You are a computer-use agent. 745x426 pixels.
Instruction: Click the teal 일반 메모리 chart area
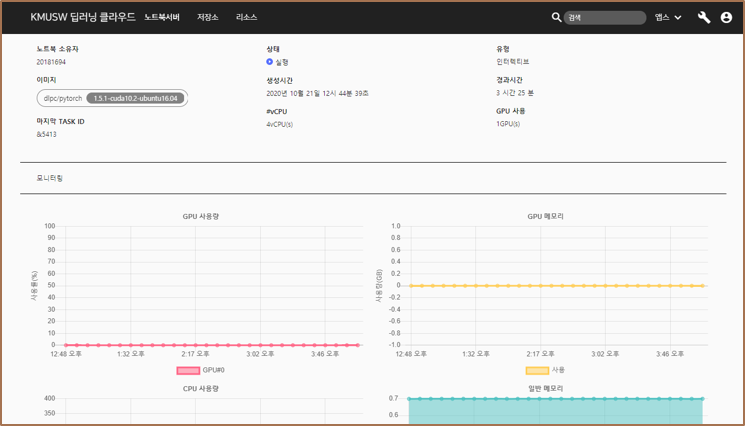click(x=555, y=412)
